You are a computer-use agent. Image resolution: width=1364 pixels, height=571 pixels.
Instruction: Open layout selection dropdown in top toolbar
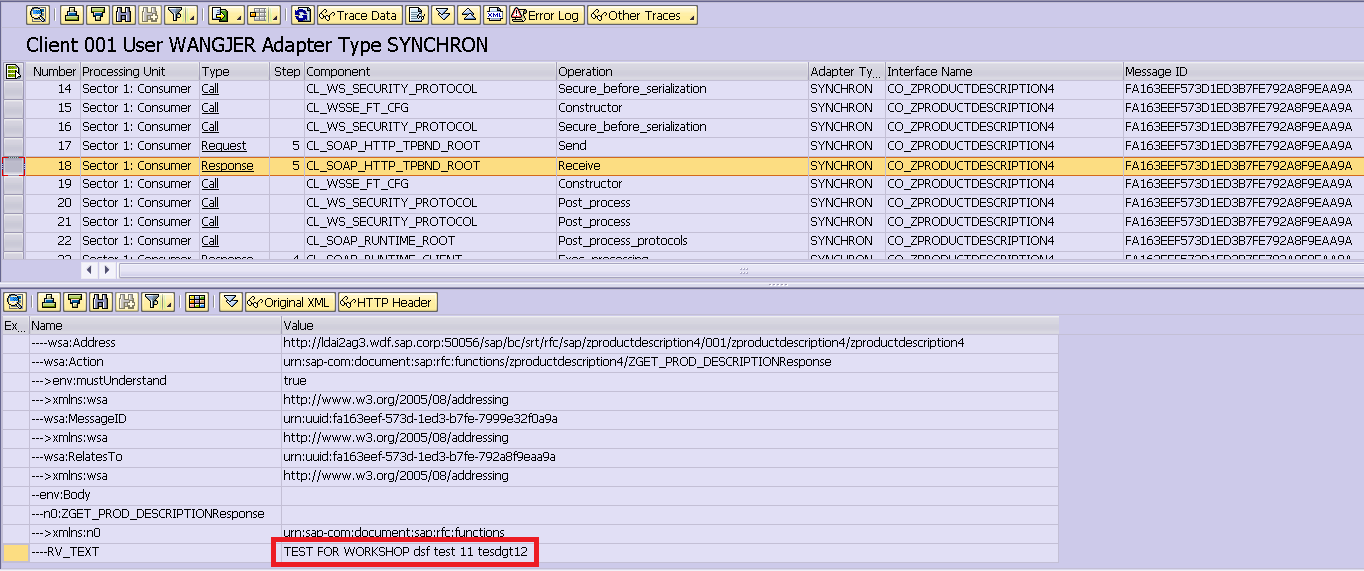263,15
